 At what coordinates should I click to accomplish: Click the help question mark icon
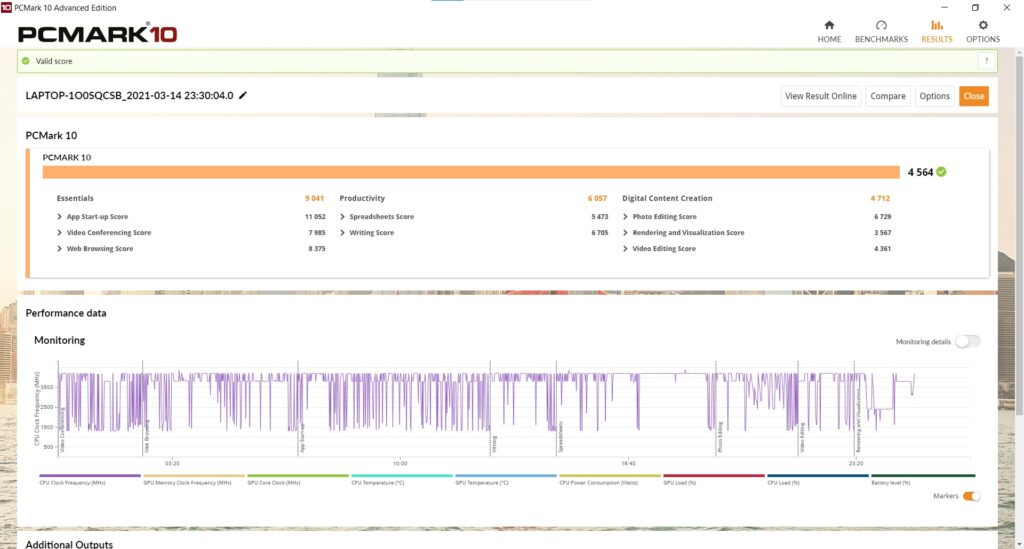[986, 61]
